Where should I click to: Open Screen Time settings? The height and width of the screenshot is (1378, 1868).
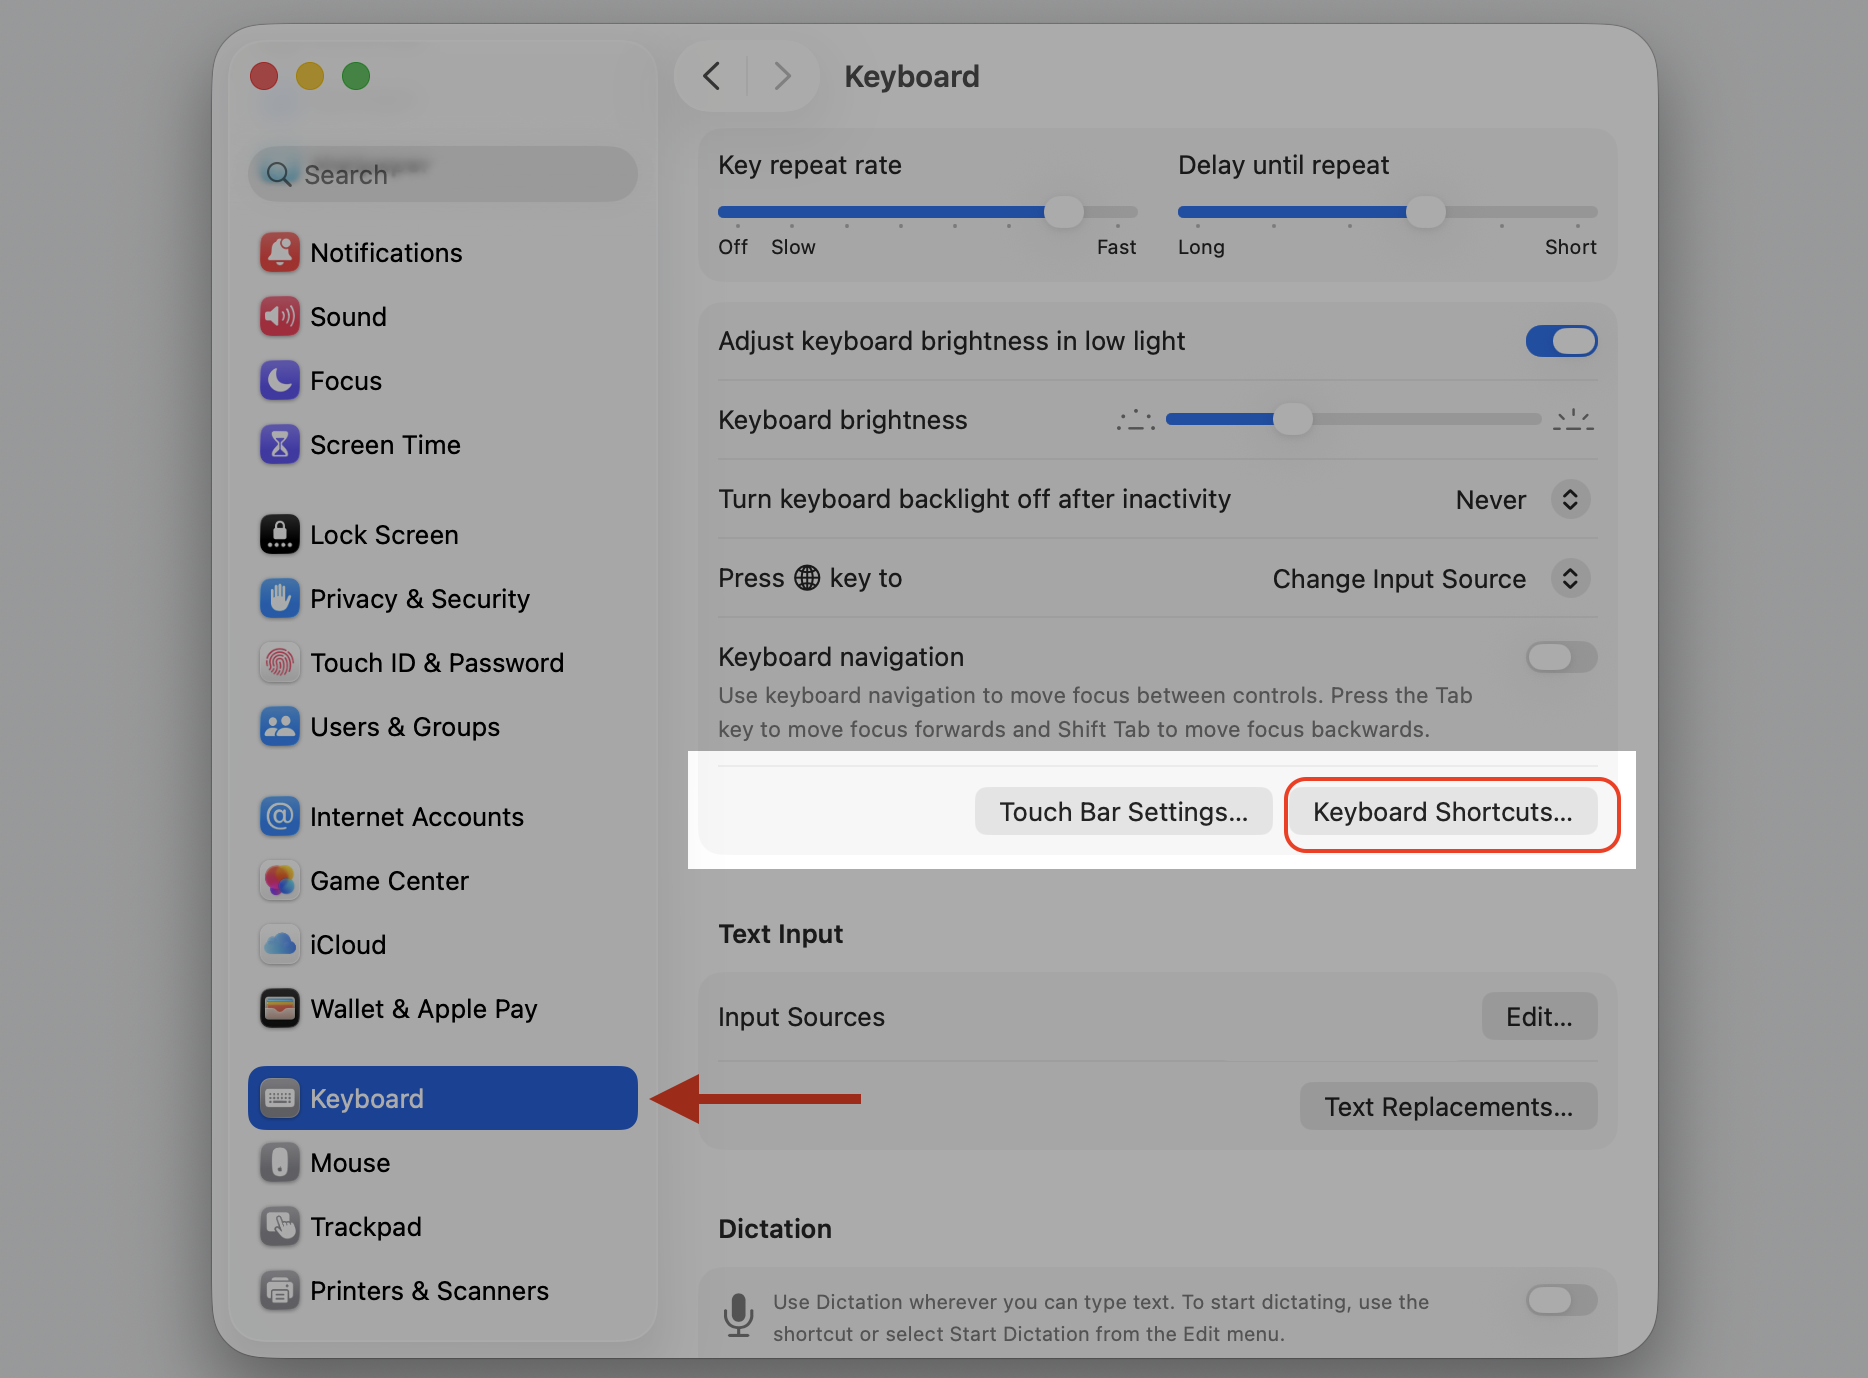443,445
